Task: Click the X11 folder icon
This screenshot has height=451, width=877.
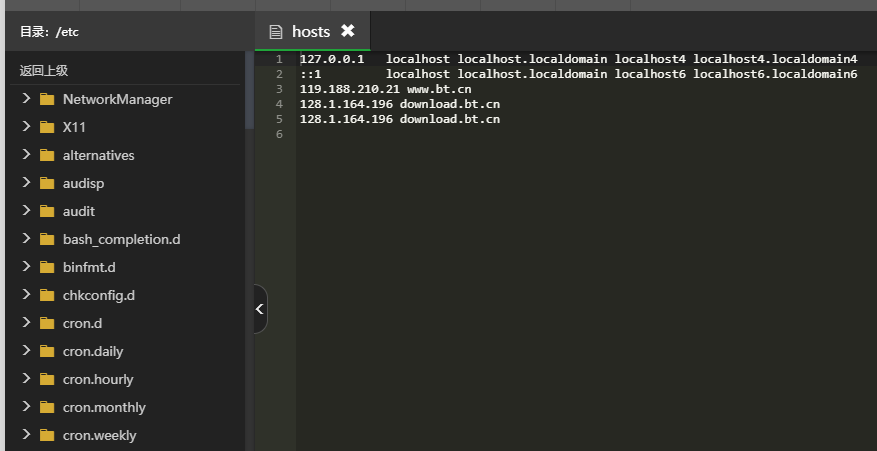Action: tap(47, 127)
